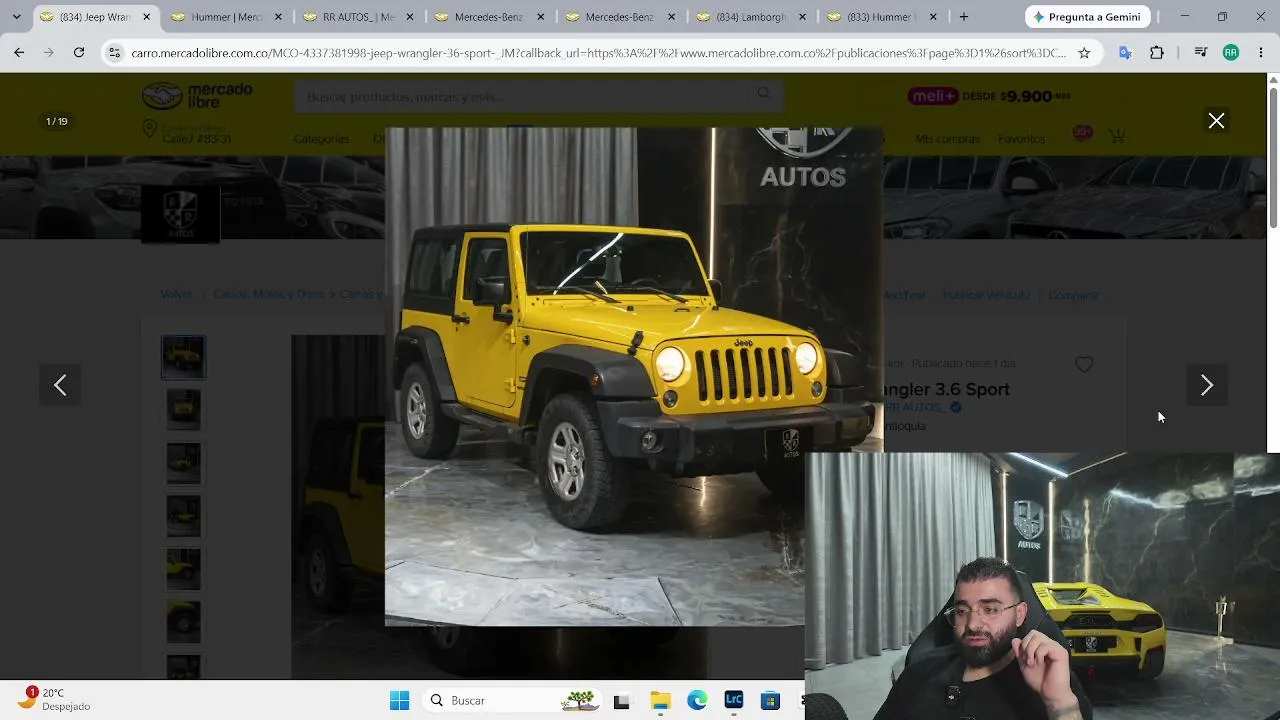Screen dimensions: 1280x720
Task: Click the "Compartir" link
Action: (x=1073, y=295)
